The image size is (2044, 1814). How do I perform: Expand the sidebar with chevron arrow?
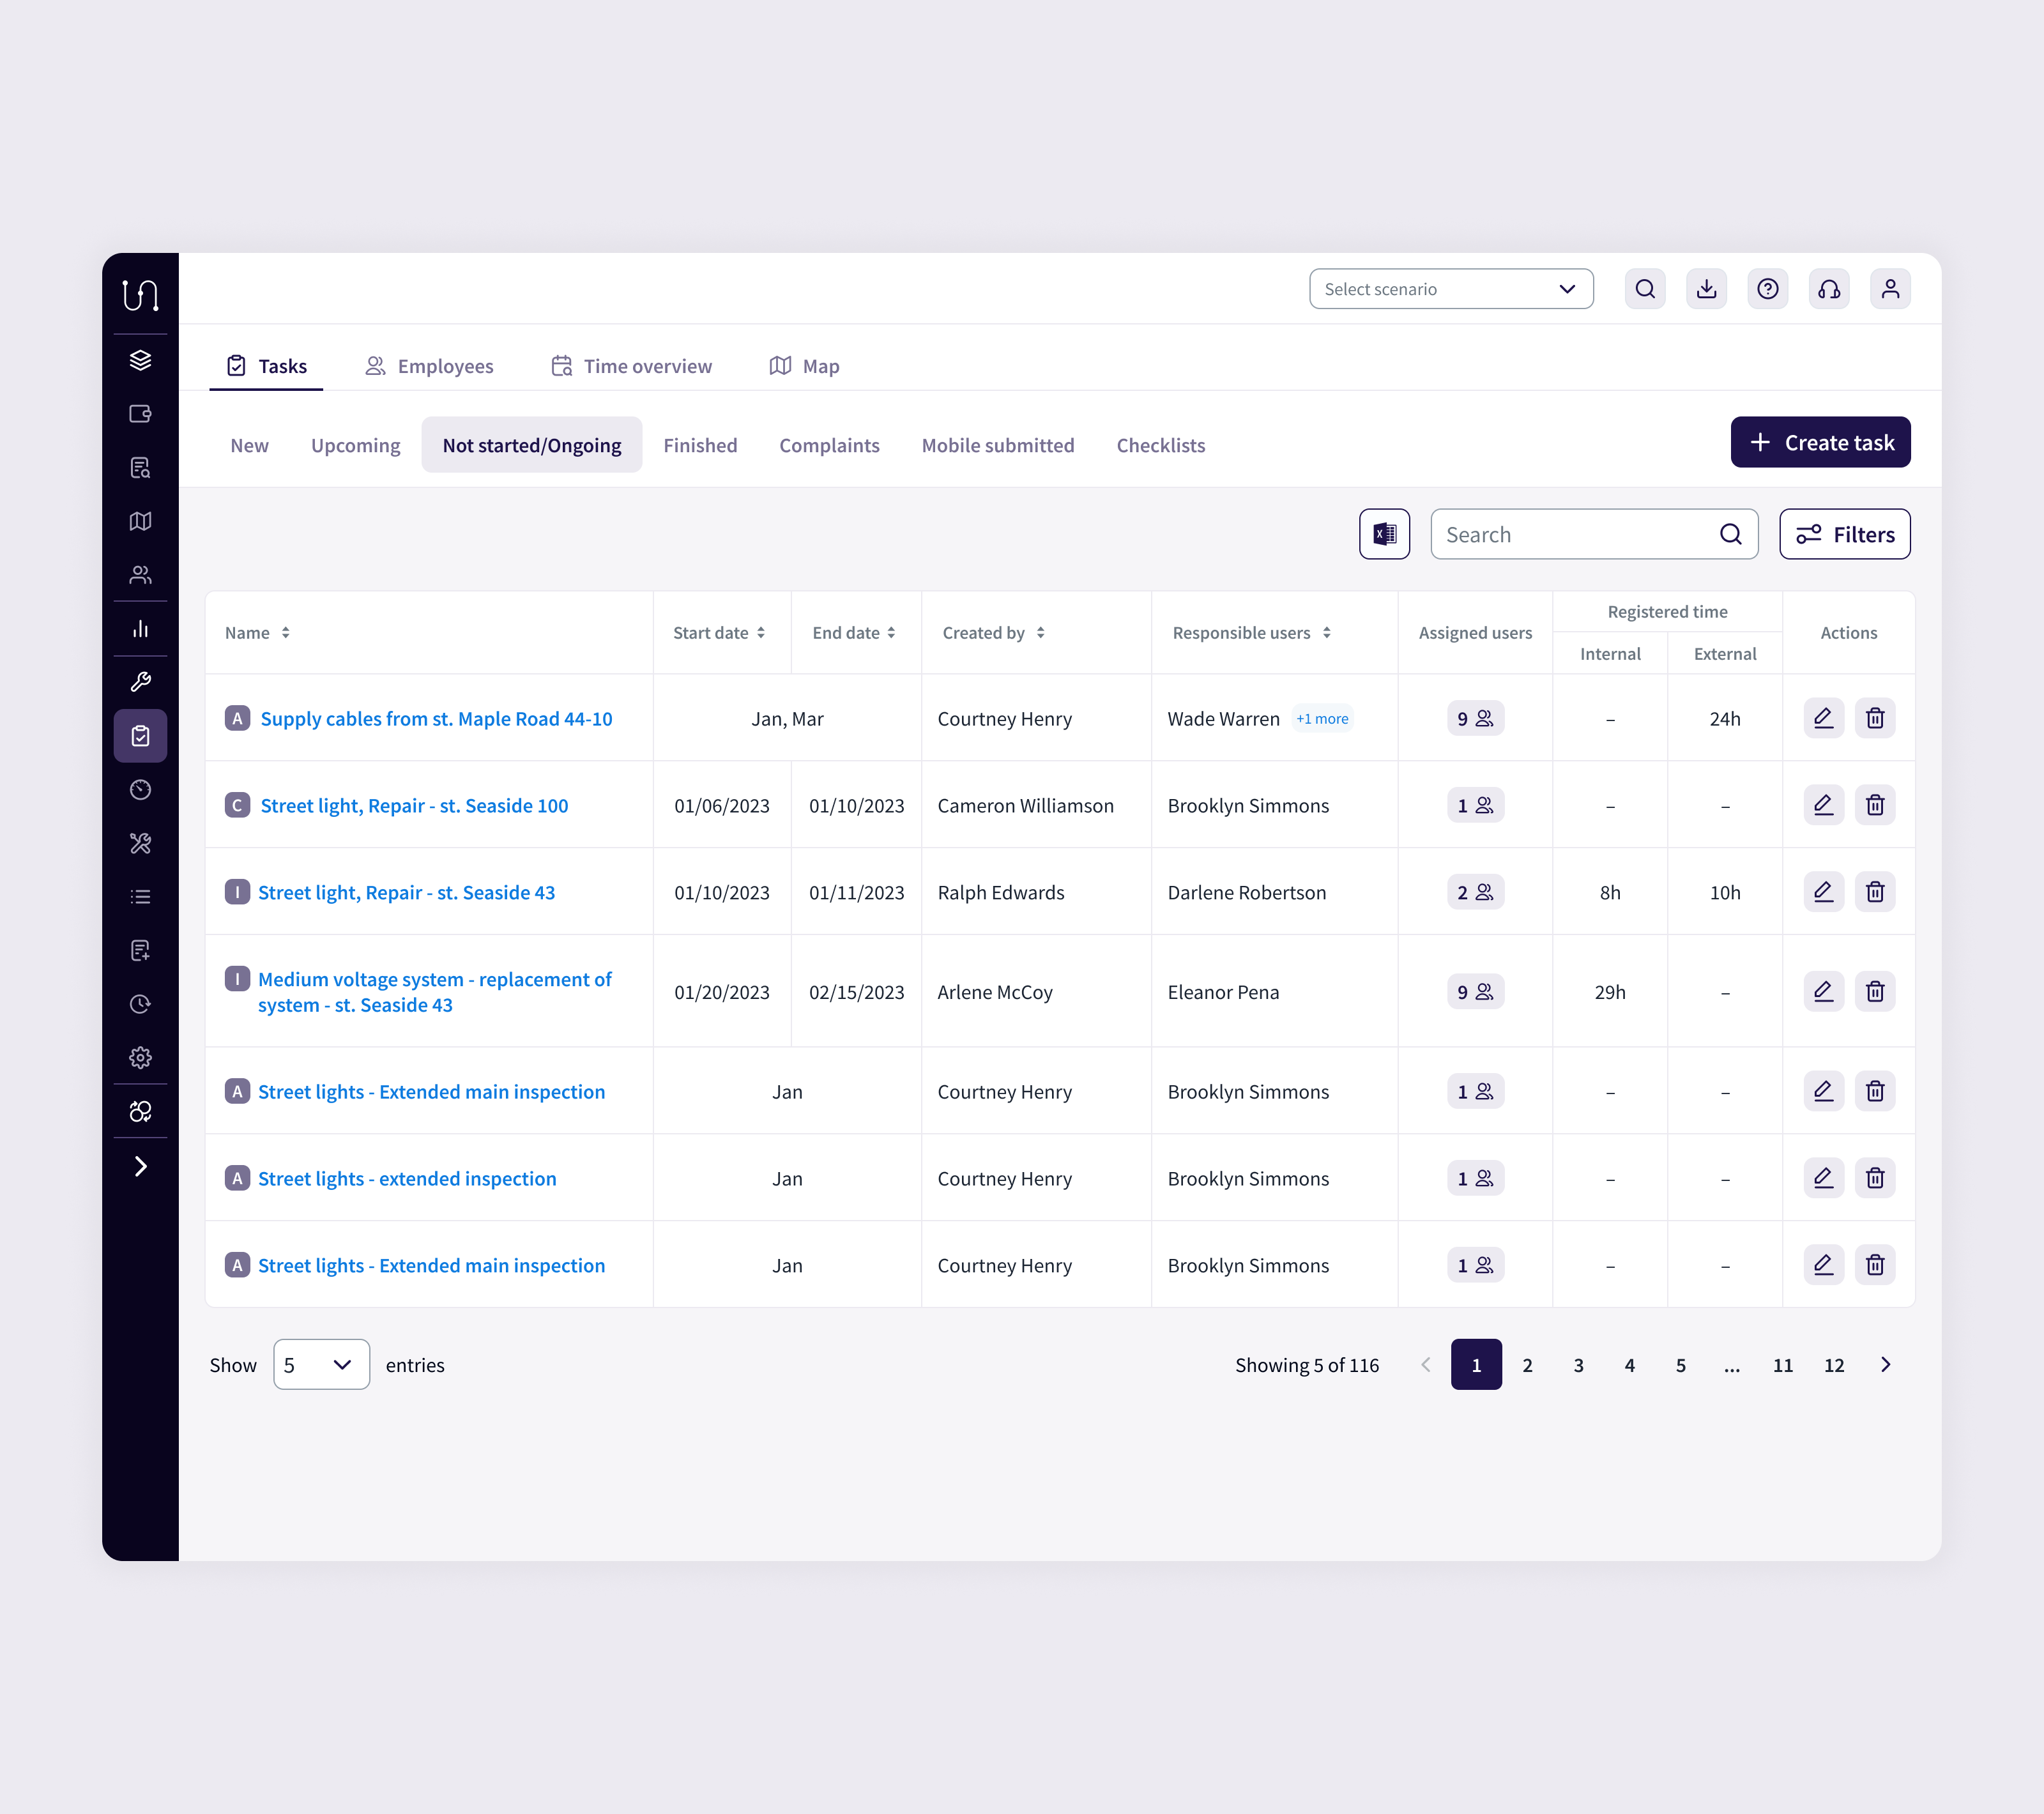click(140, 1166)
